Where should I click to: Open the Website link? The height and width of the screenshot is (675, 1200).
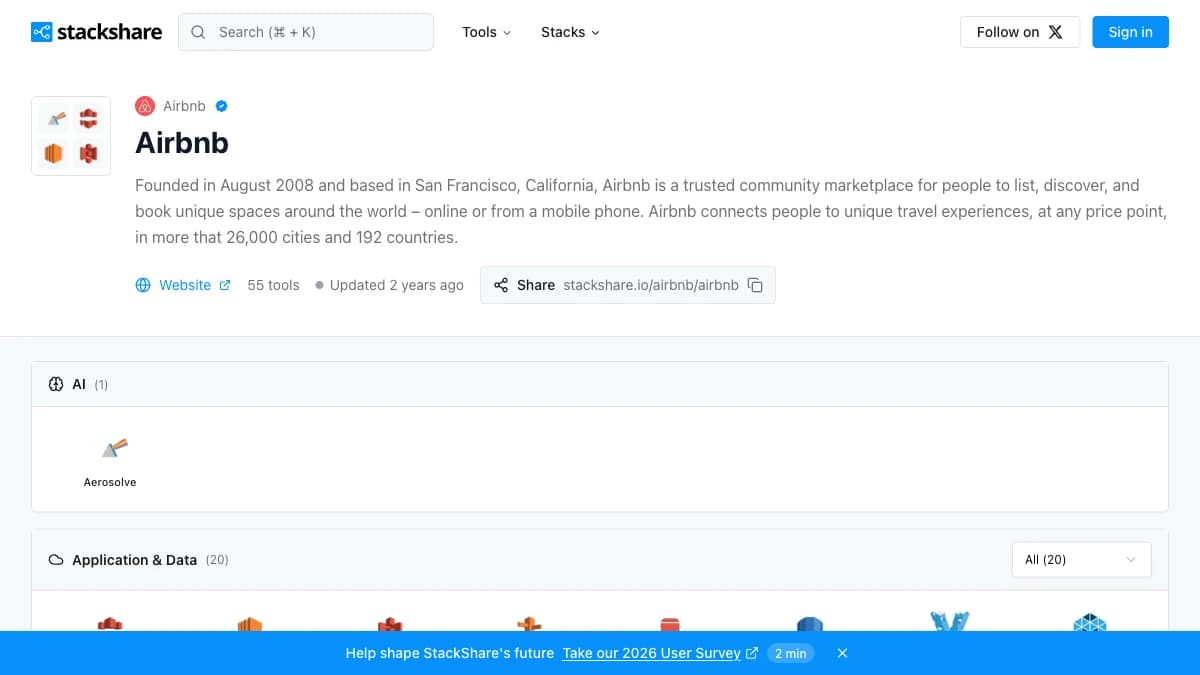coord(185,285)
